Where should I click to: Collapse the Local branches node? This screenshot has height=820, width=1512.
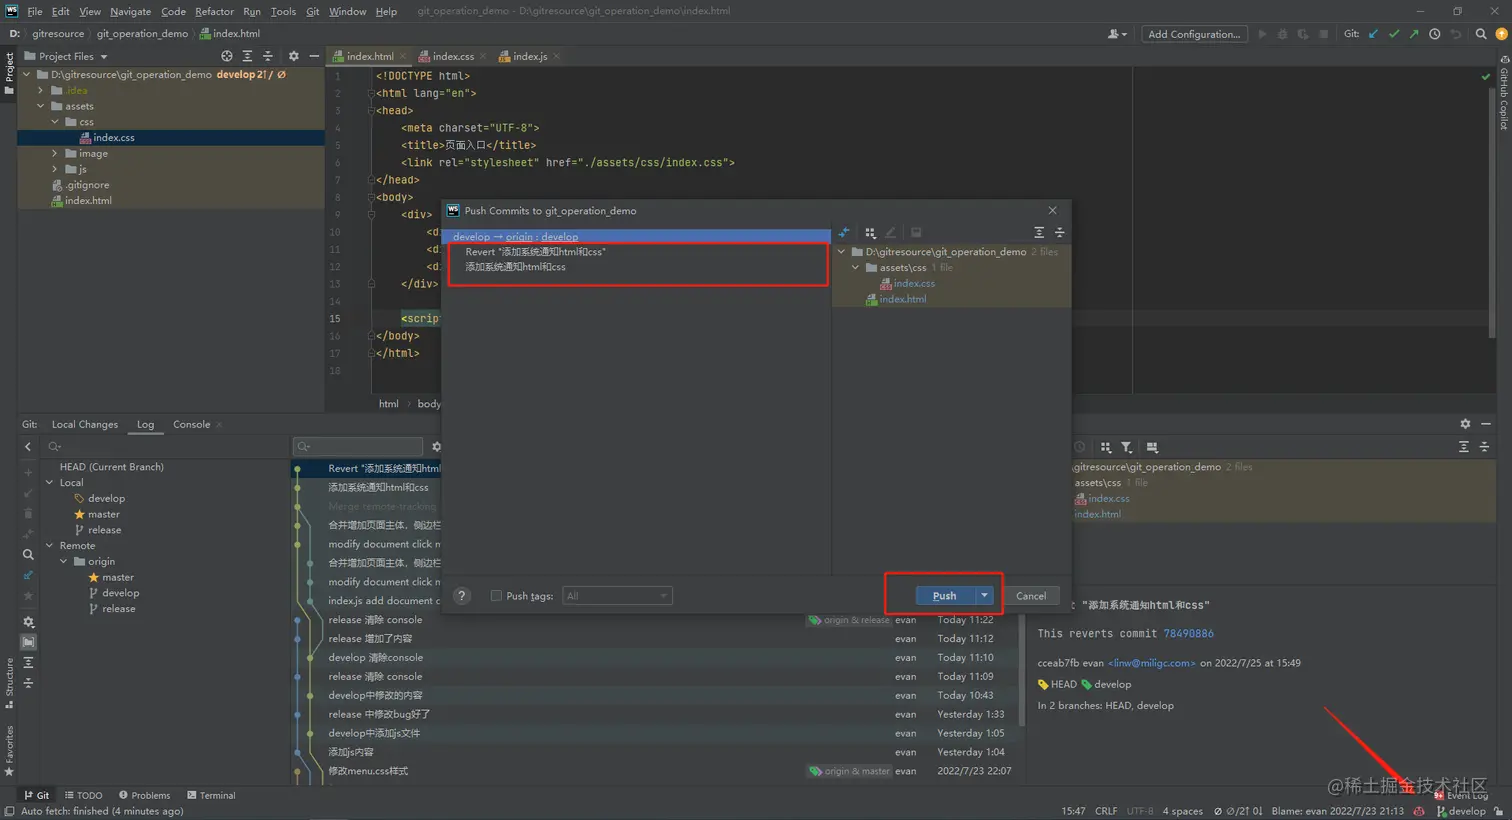[x=49, y=482]
